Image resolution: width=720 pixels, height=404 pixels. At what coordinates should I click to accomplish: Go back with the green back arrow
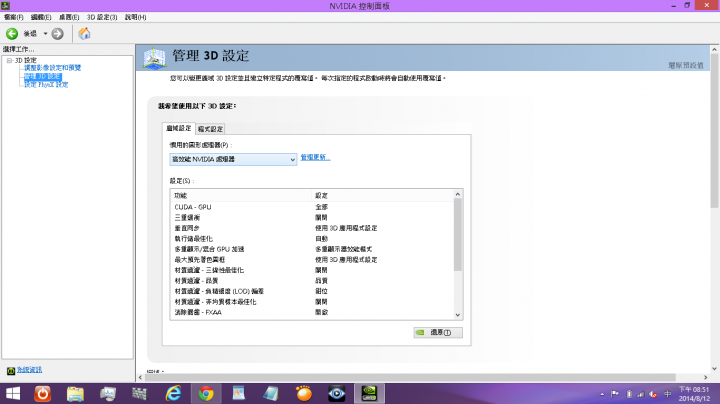tap(12, 34)
